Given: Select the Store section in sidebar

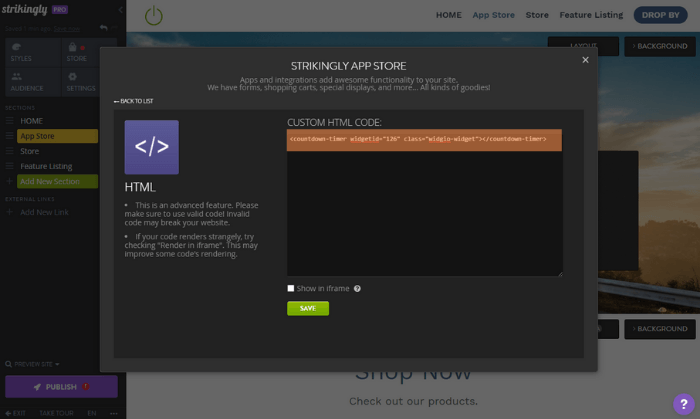Looking at the screenshot, I should pyautogui.click(x=29, y=151).
